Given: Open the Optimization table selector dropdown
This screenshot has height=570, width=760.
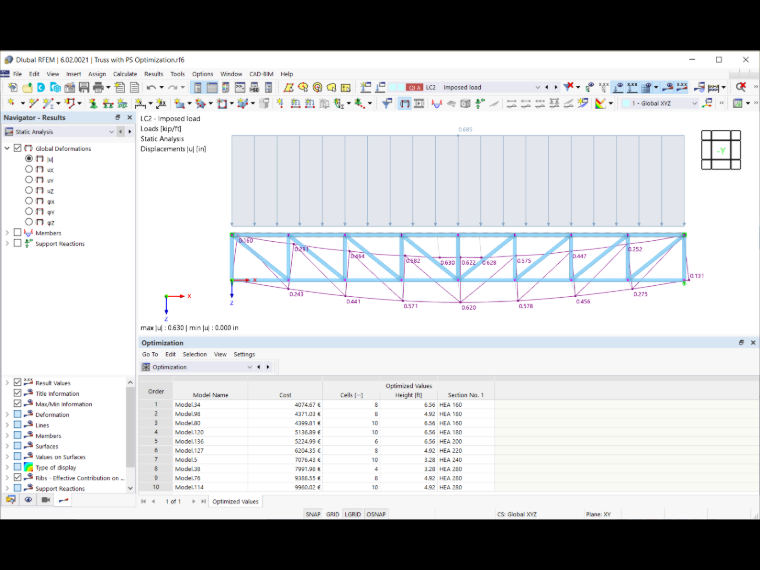Looking at the screenshot, I should (x=249, y=367).
